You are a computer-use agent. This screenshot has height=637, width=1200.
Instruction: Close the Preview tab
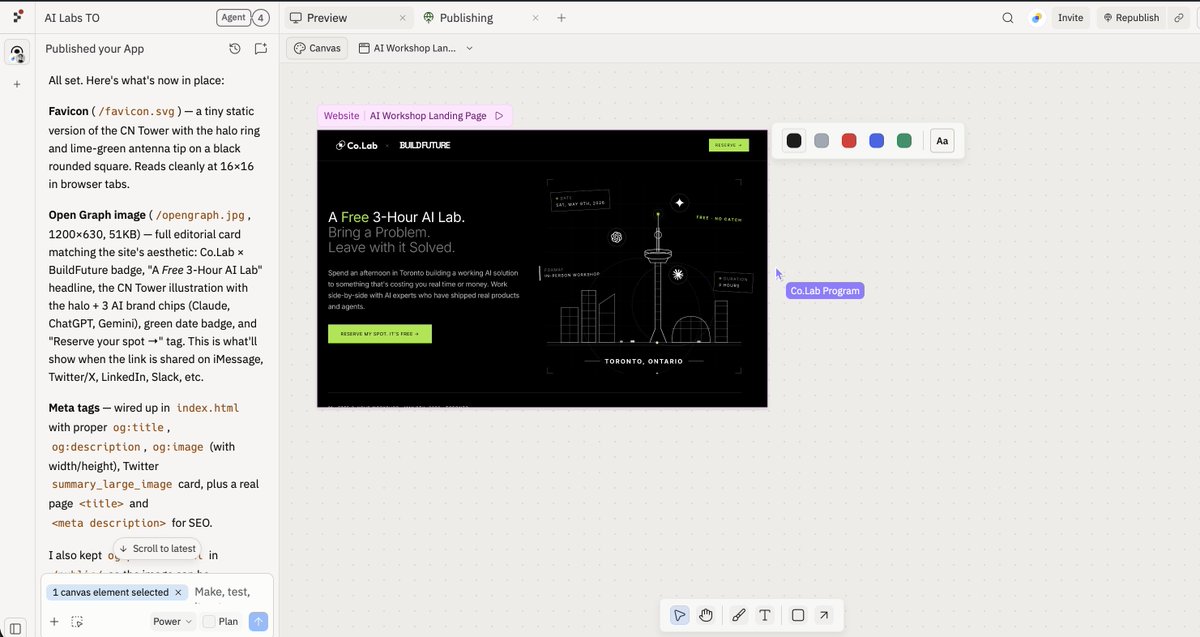403,18
